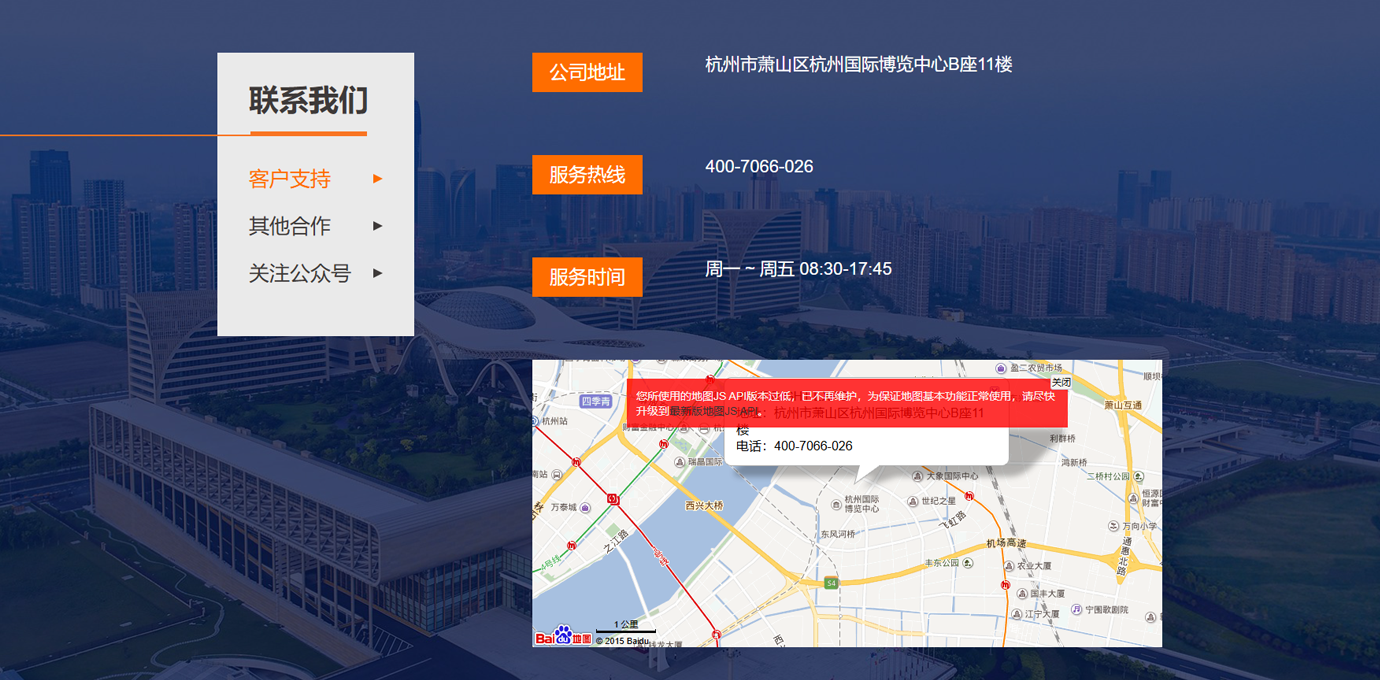
Task: Click the 杭州国际博览中心 map marker icon
Action: 837,506
